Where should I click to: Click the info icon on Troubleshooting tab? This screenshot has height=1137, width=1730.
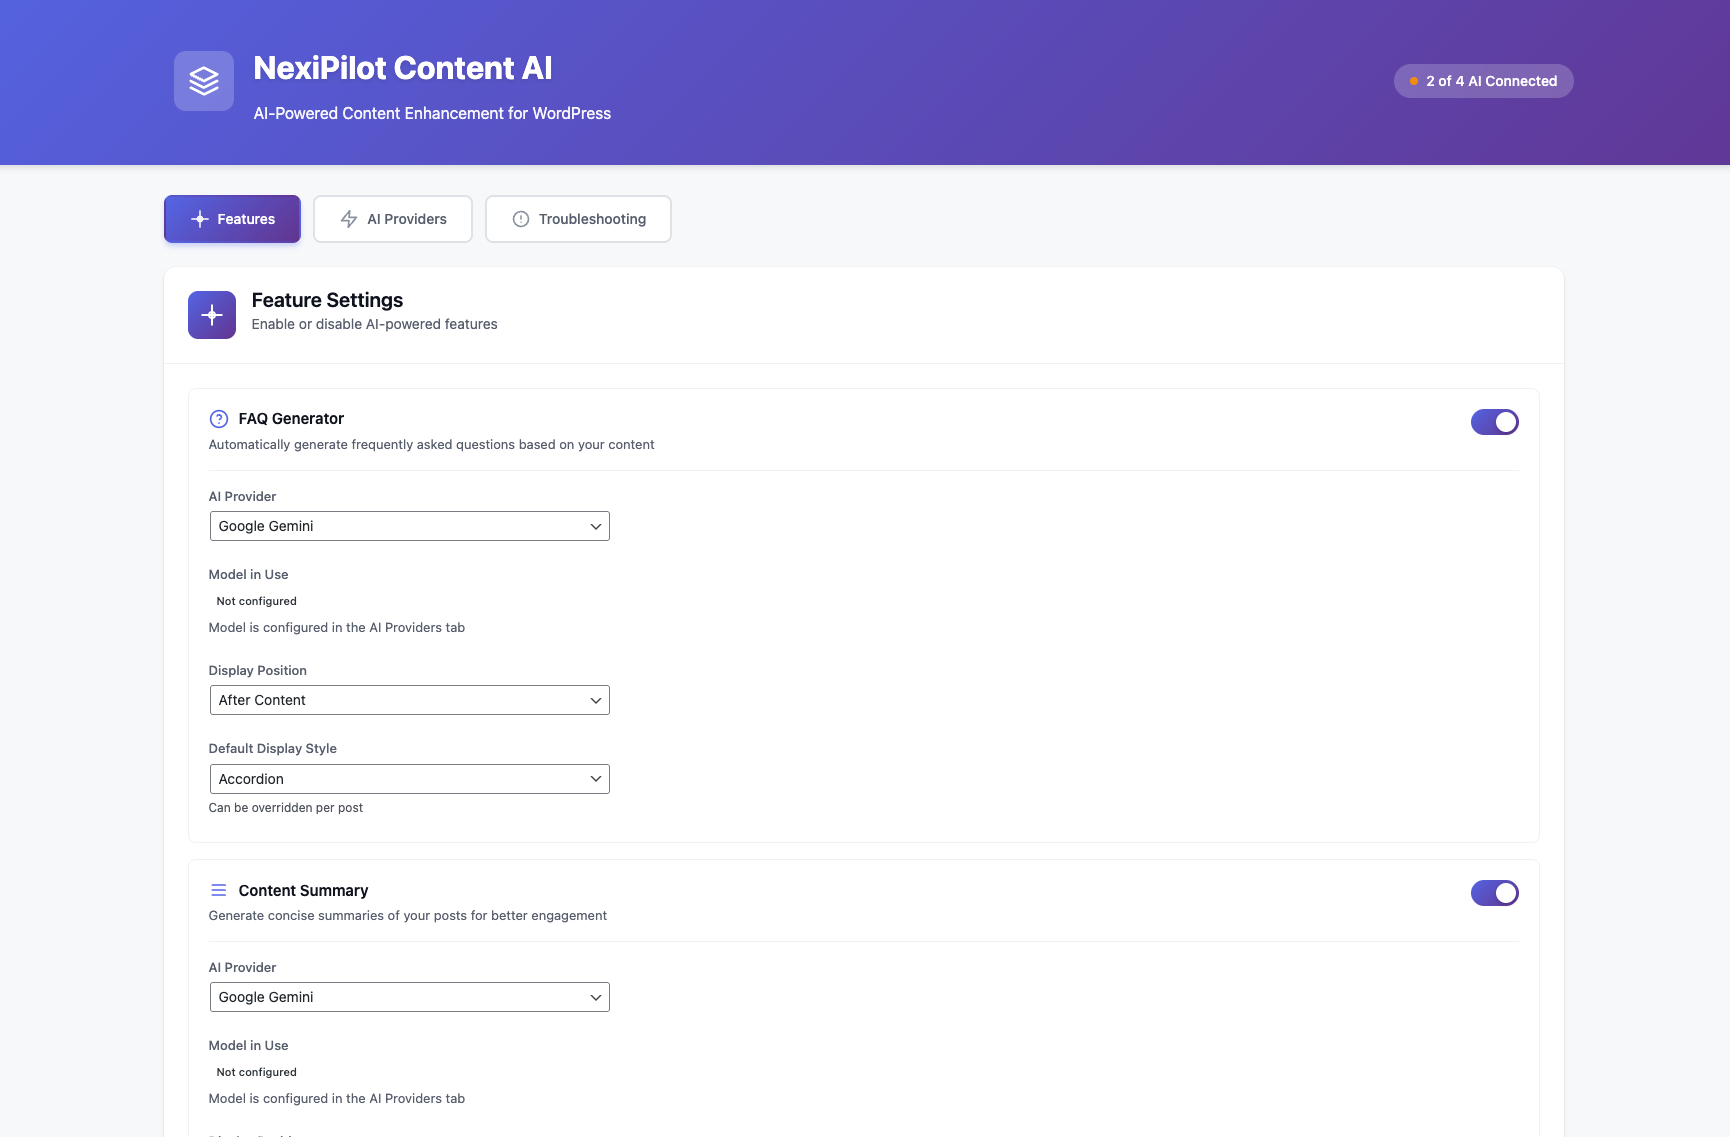(x=521, y=218)
